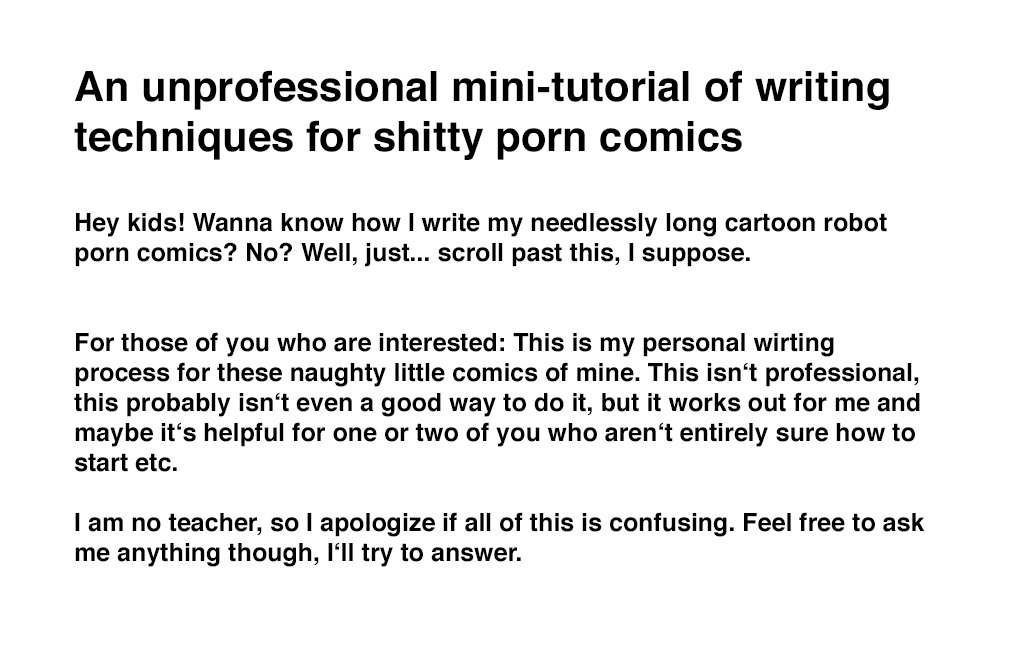The image size is (1018, 651).
Task: Click the word 'writing' in the title
Action: (823, 88)
